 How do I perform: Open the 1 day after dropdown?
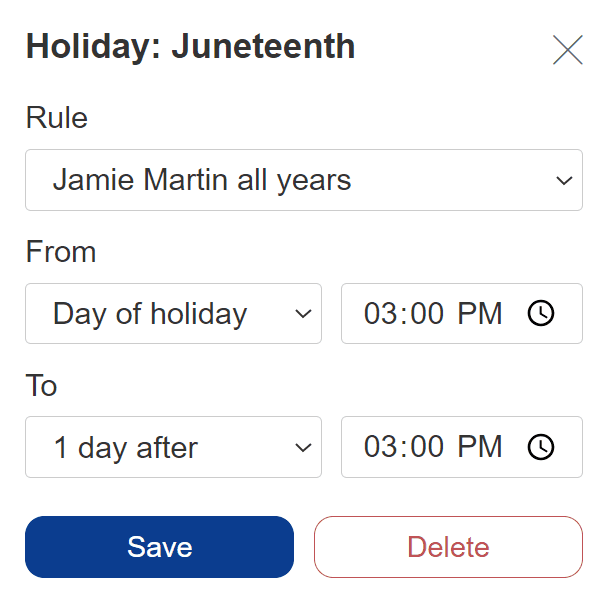pos(173,447)
